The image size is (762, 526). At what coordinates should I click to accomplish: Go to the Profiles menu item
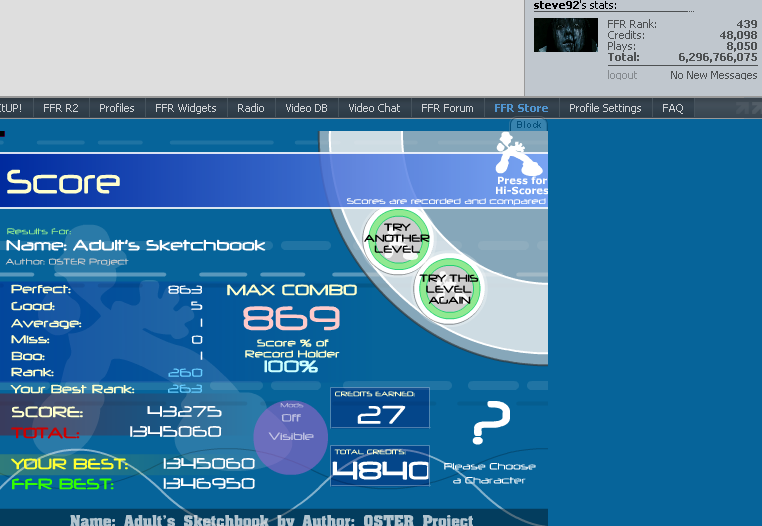[x=116, y=108]
